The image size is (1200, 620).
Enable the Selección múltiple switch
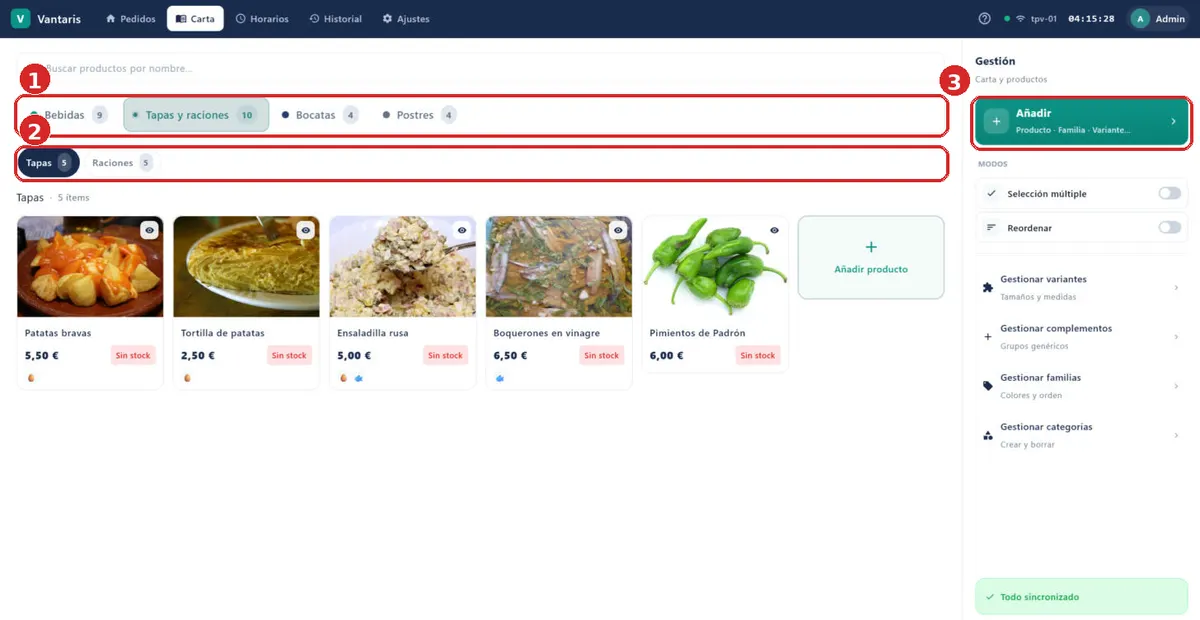click(1169, 194)
